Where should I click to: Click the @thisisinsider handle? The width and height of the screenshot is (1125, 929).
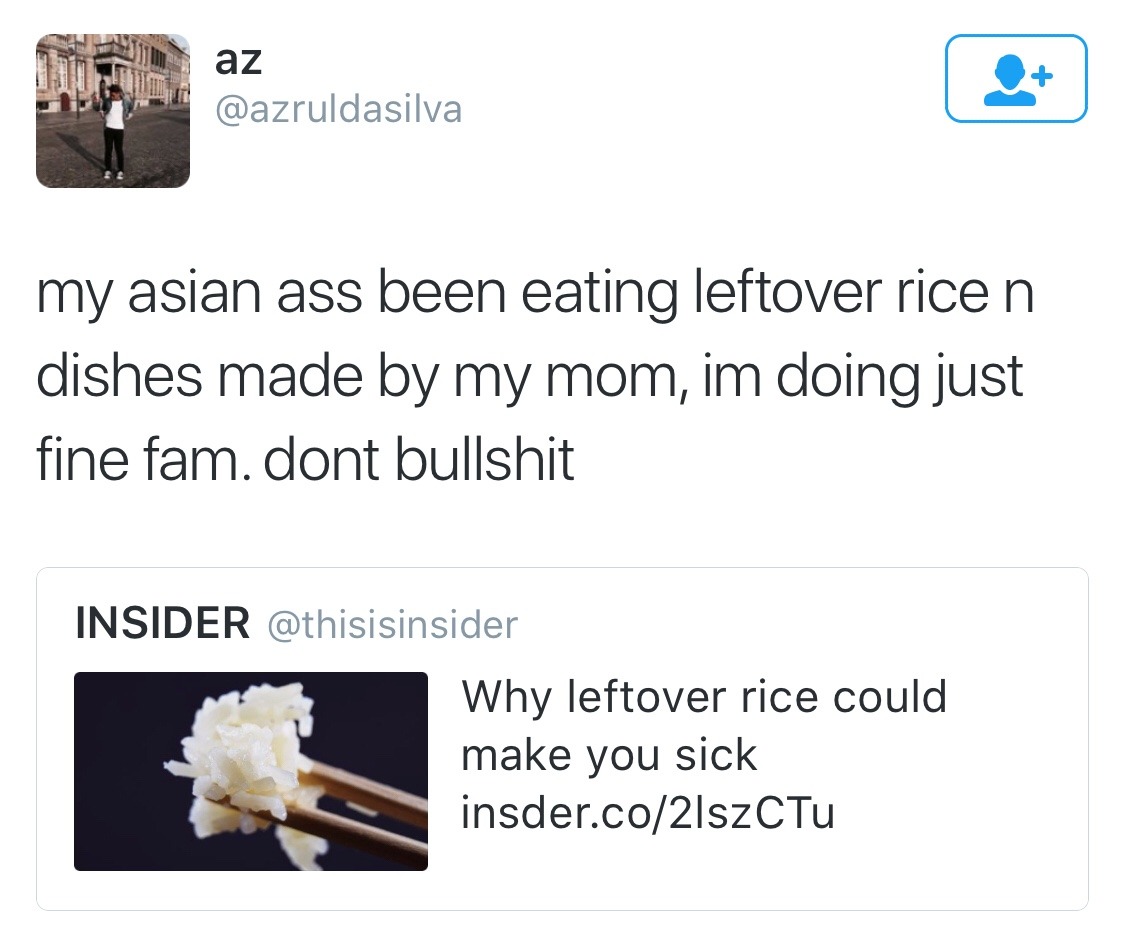click(392, 625)
